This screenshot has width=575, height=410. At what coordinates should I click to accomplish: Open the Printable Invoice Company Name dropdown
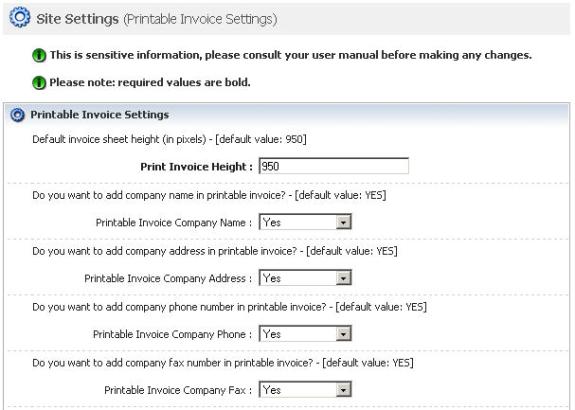point(305,222)
